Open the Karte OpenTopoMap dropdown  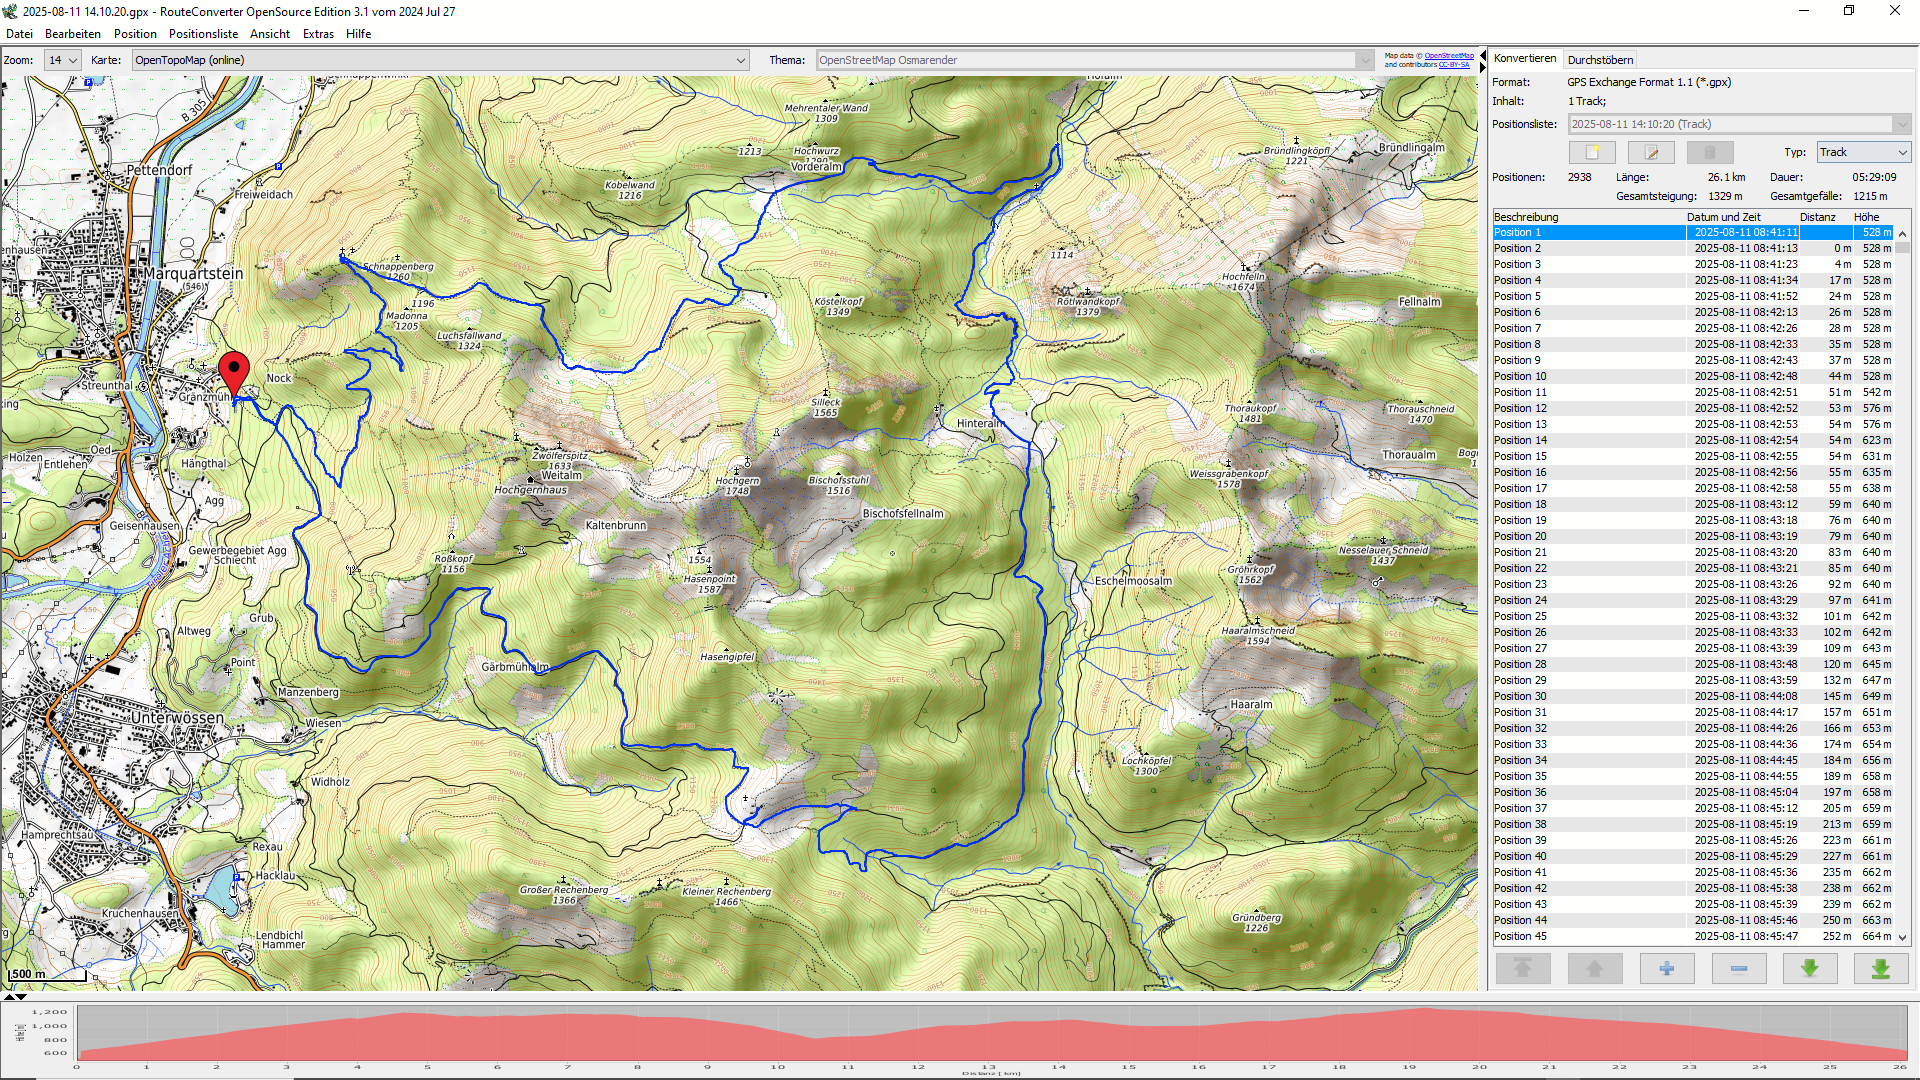pos(440,60)
